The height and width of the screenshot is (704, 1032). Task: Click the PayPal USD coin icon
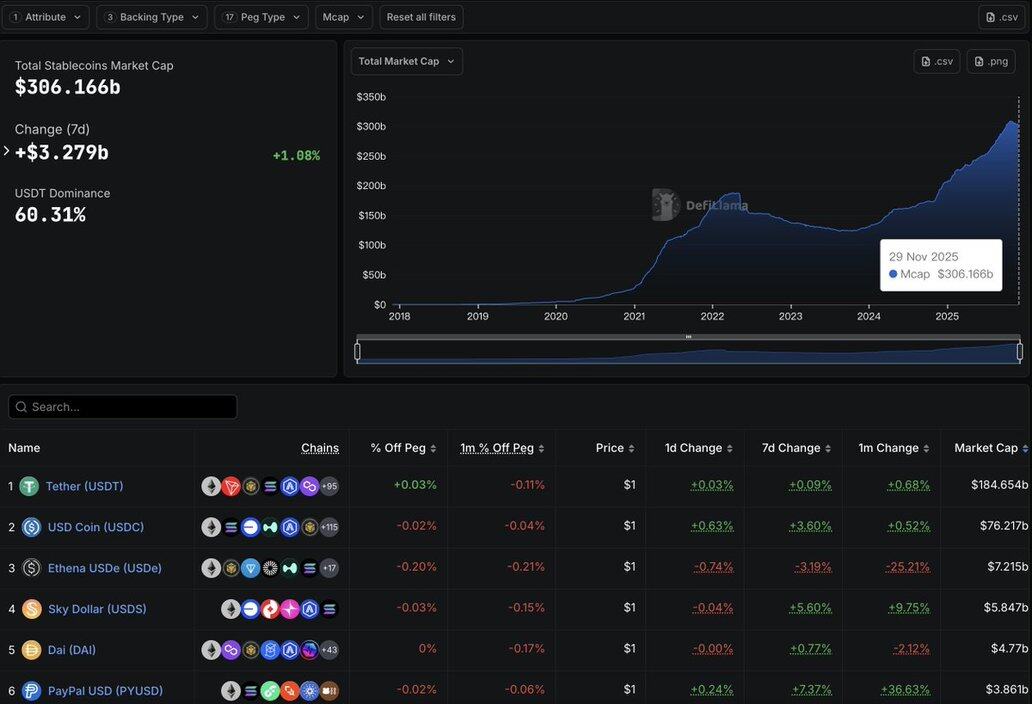tap(31, 691)
